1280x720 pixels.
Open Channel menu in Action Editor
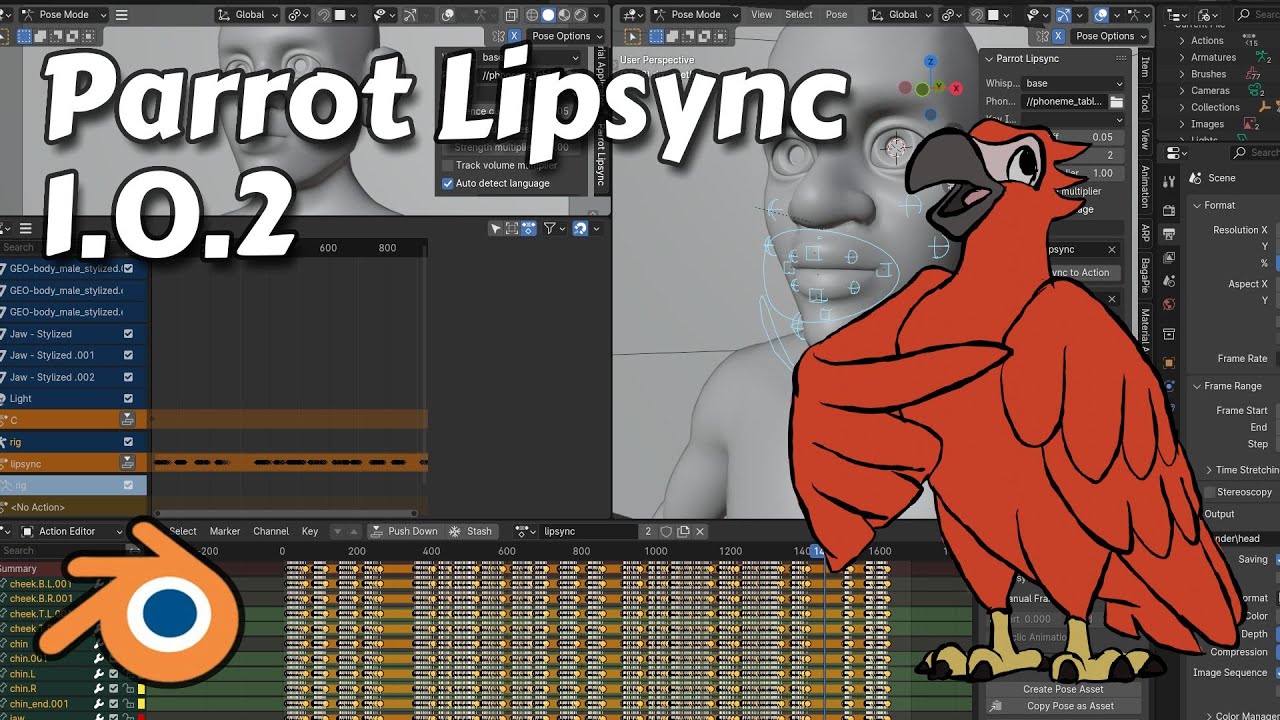pyautogui.click(x=271, y=531)
